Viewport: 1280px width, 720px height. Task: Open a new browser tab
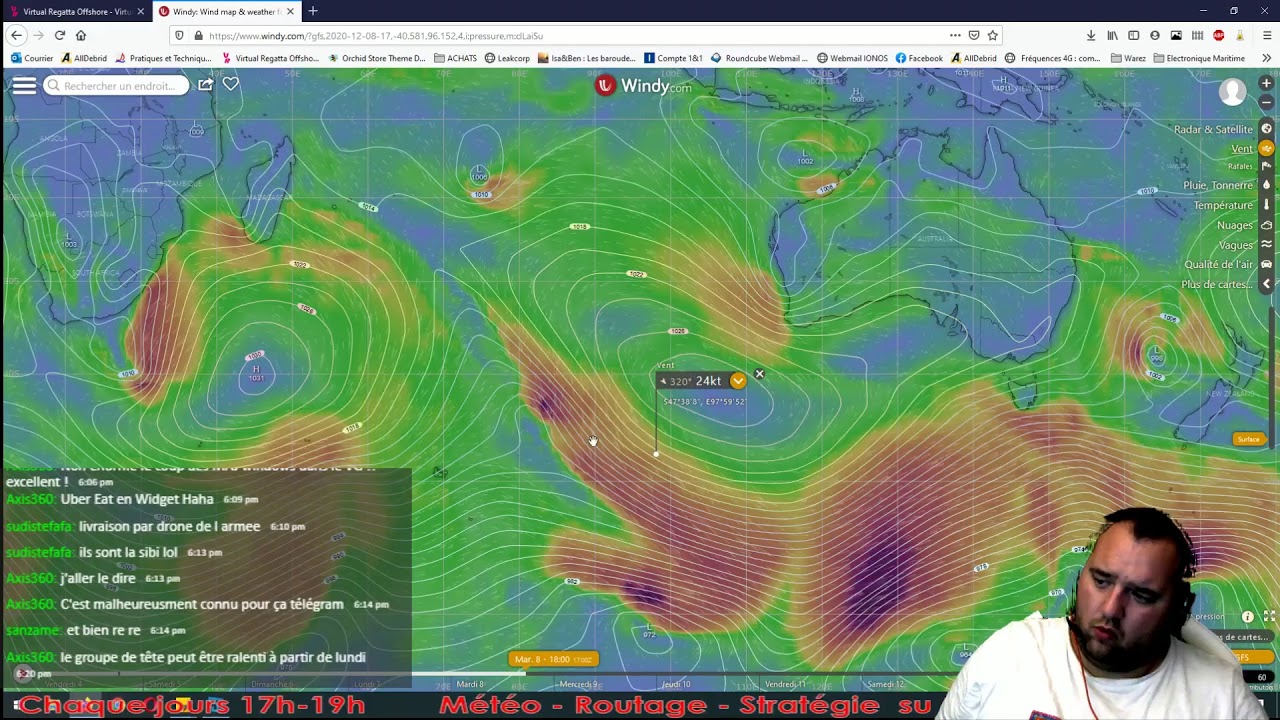[313, 11]
